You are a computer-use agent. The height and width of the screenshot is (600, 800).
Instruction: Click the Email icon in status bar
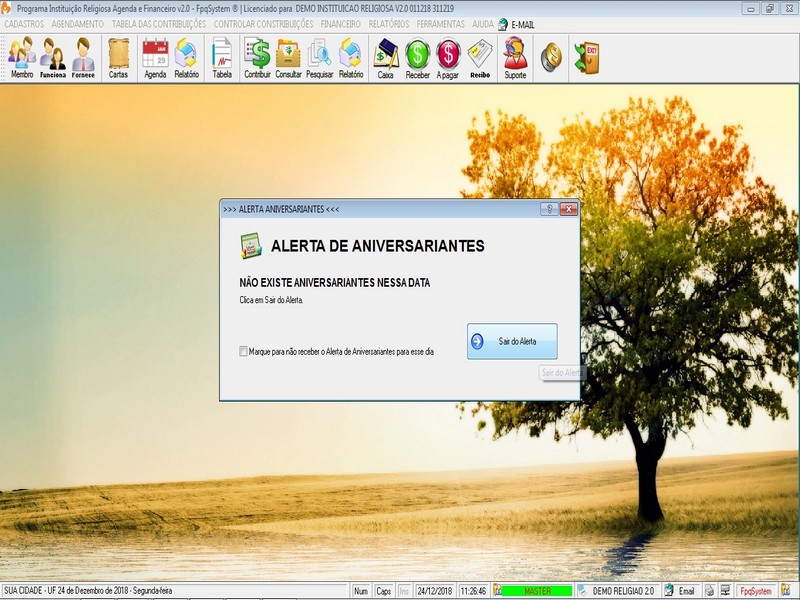pyautogui.click(x=669, y=590)
